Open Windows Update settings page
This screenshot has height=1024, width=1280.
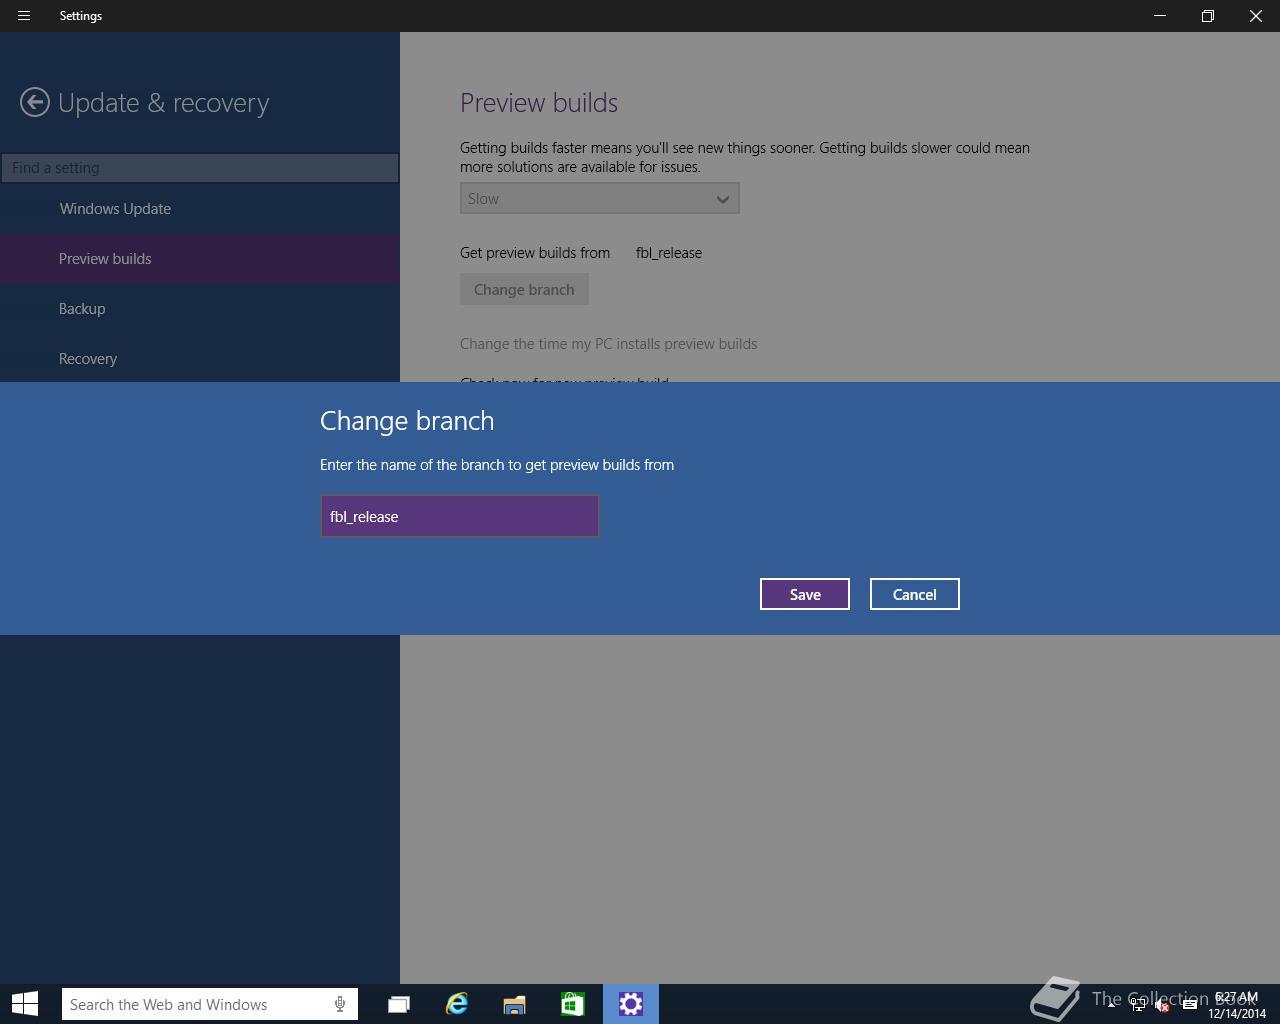point(200,209)
